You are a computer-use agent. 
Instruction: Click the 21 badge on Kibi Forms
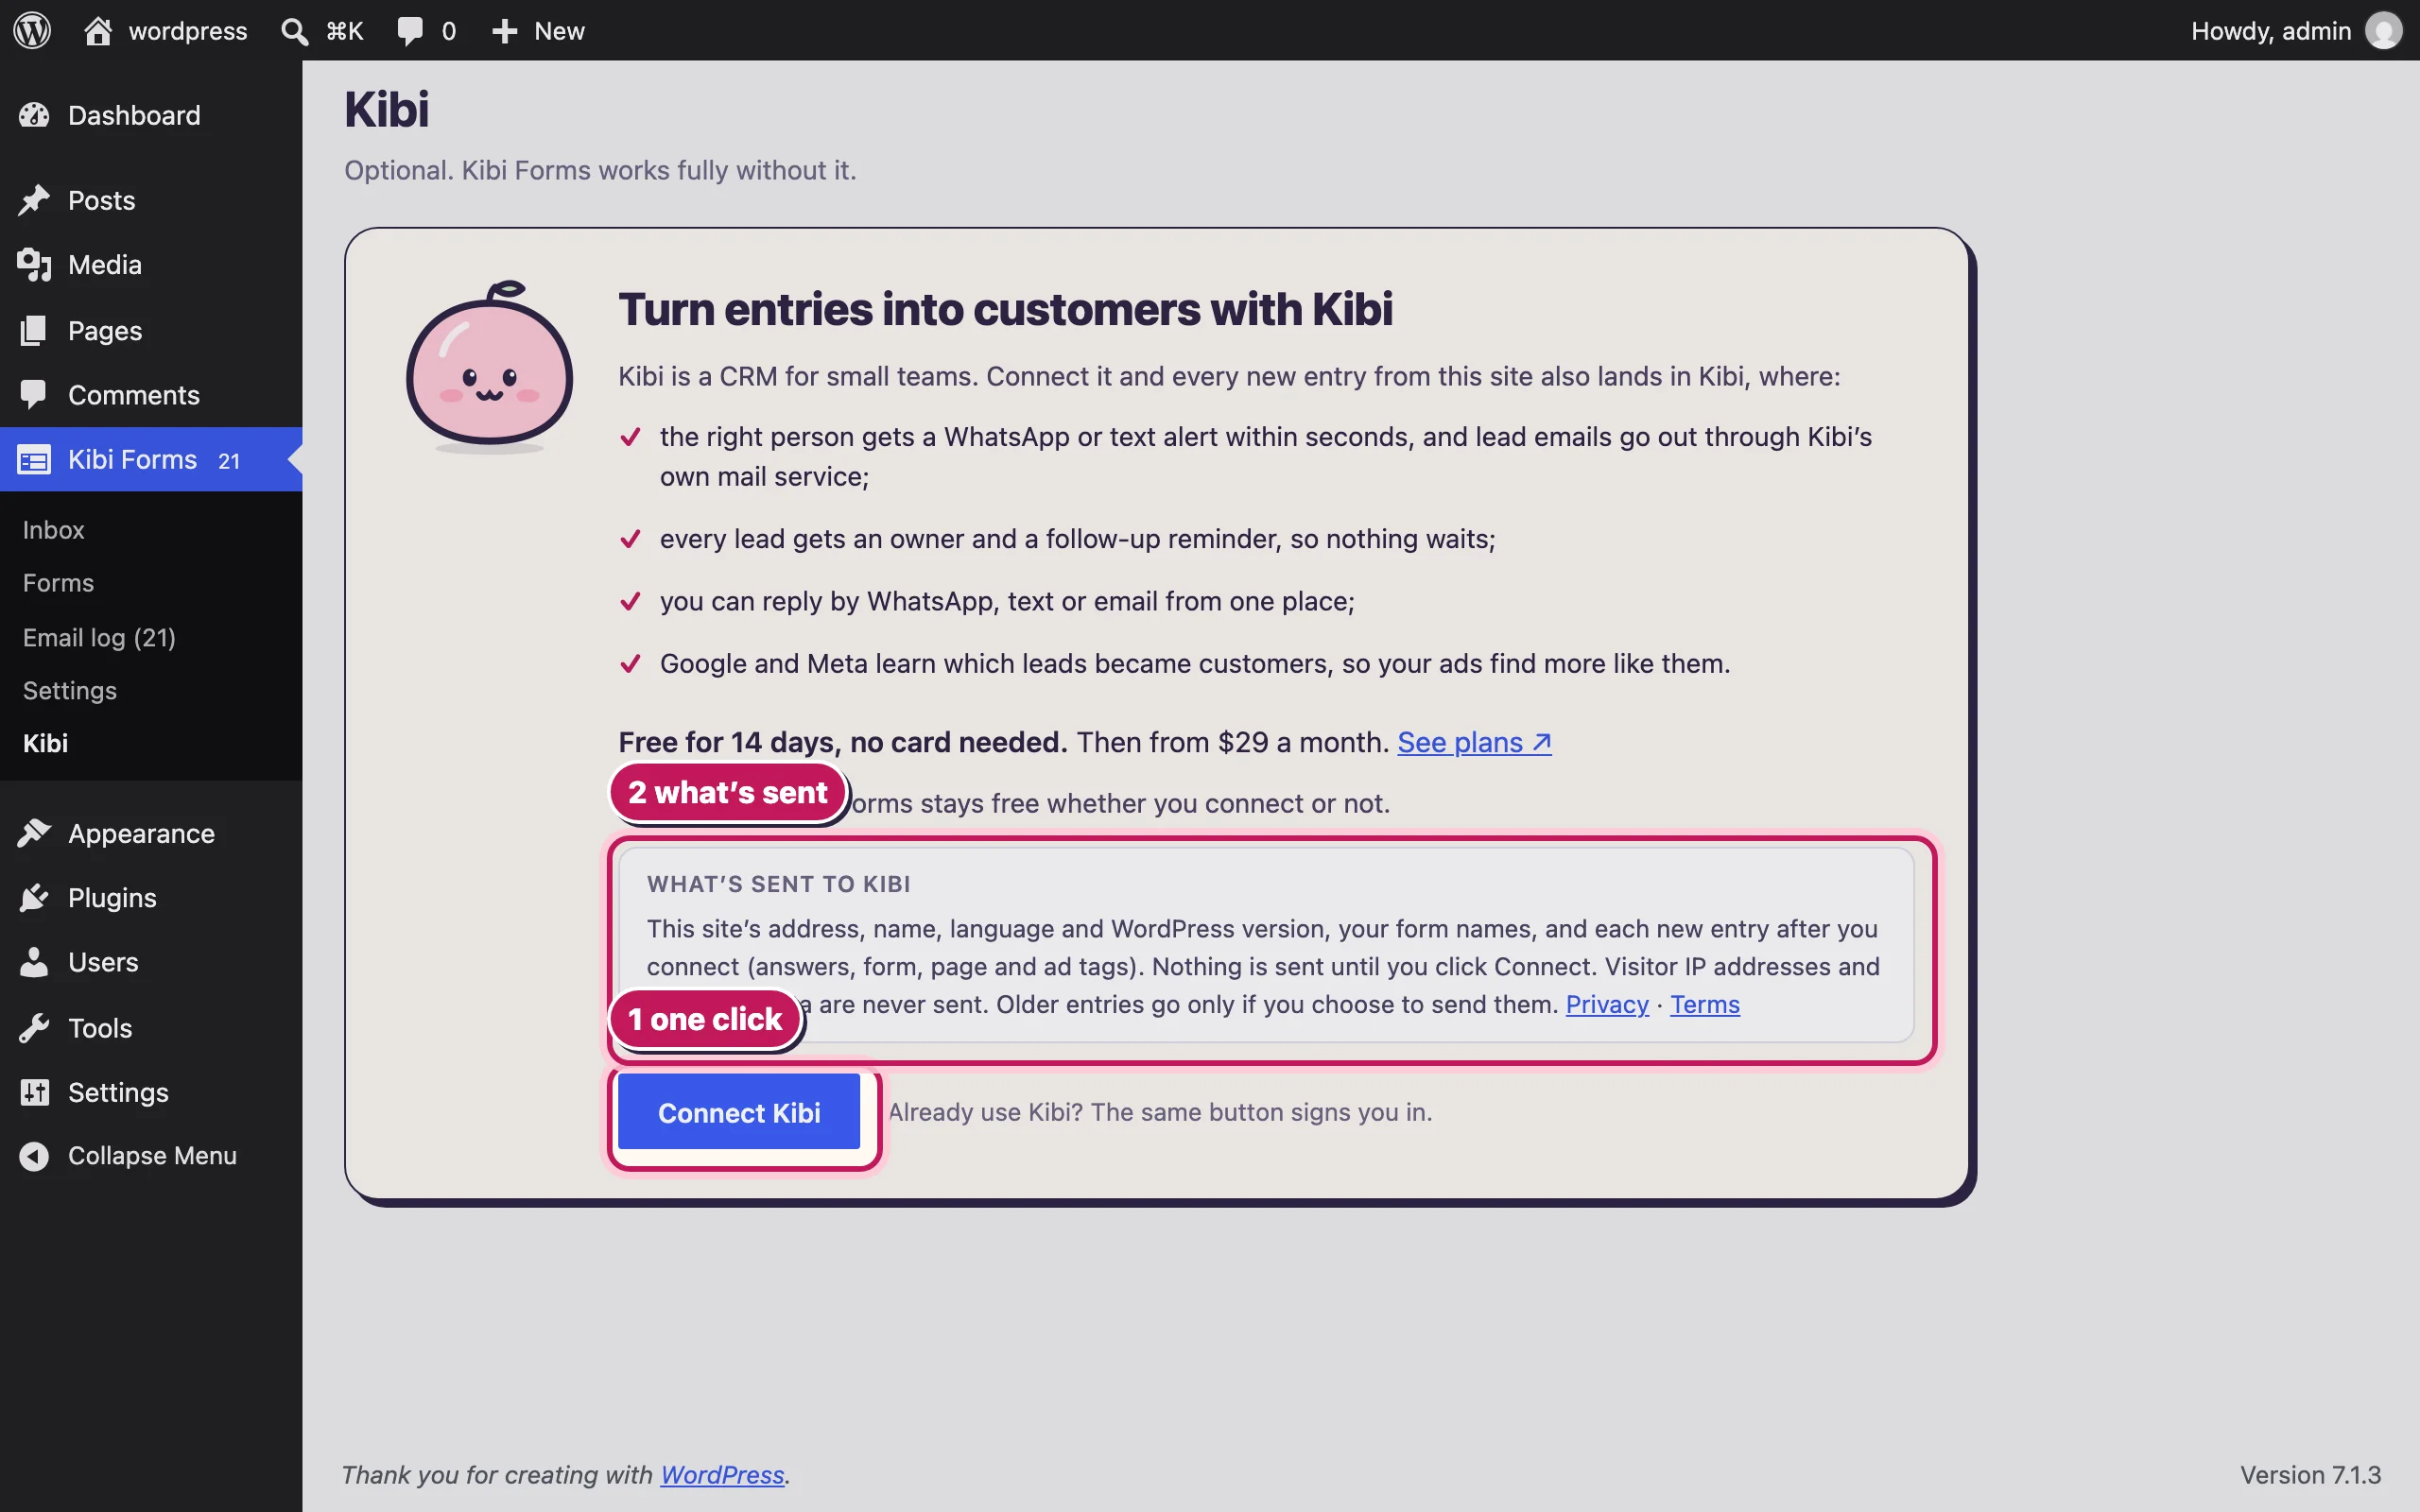click(229, 461)
